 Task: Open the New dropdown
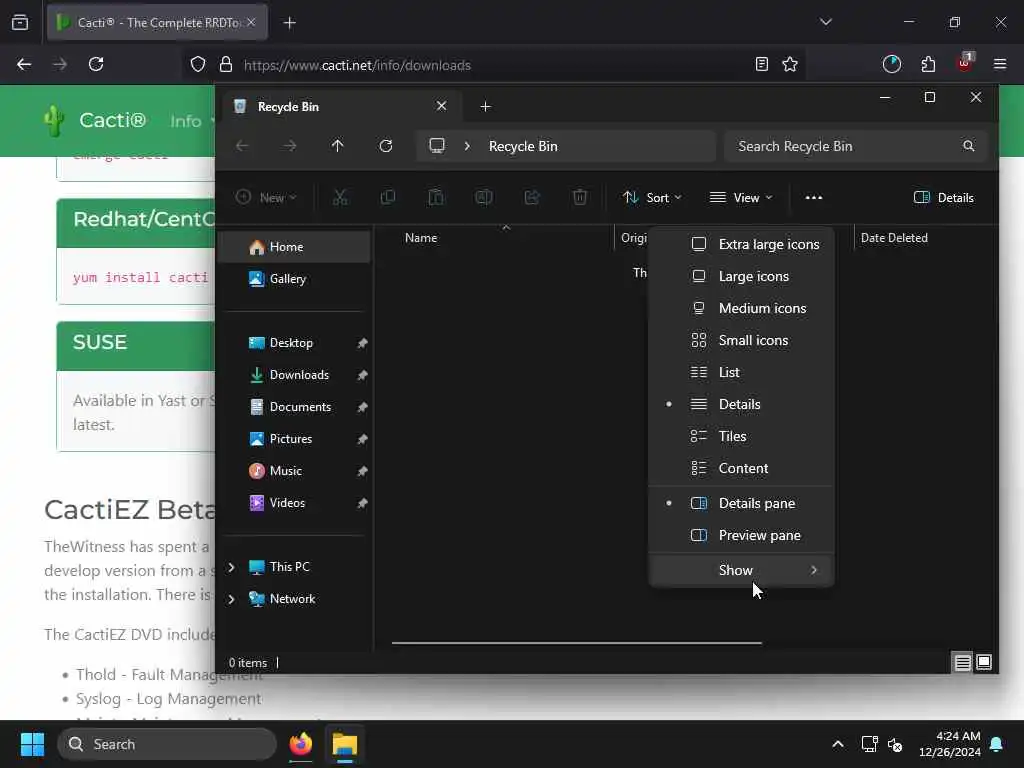pos(266,197)
